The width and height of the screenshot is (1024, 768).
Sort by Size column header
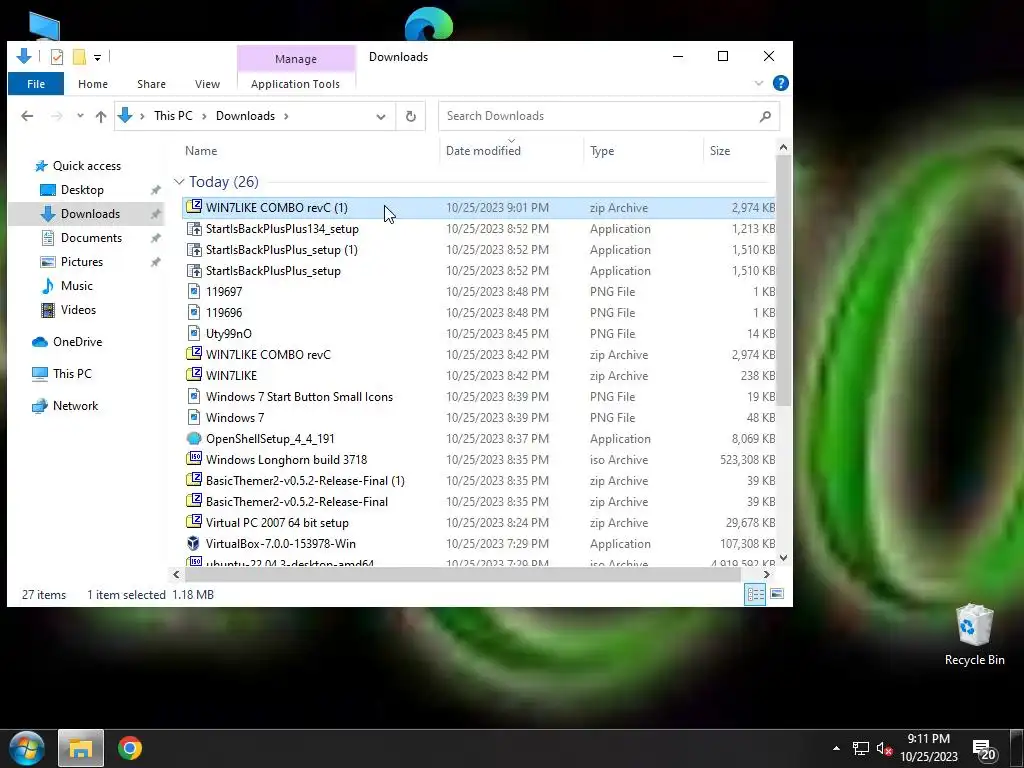[x=720, y=151]
